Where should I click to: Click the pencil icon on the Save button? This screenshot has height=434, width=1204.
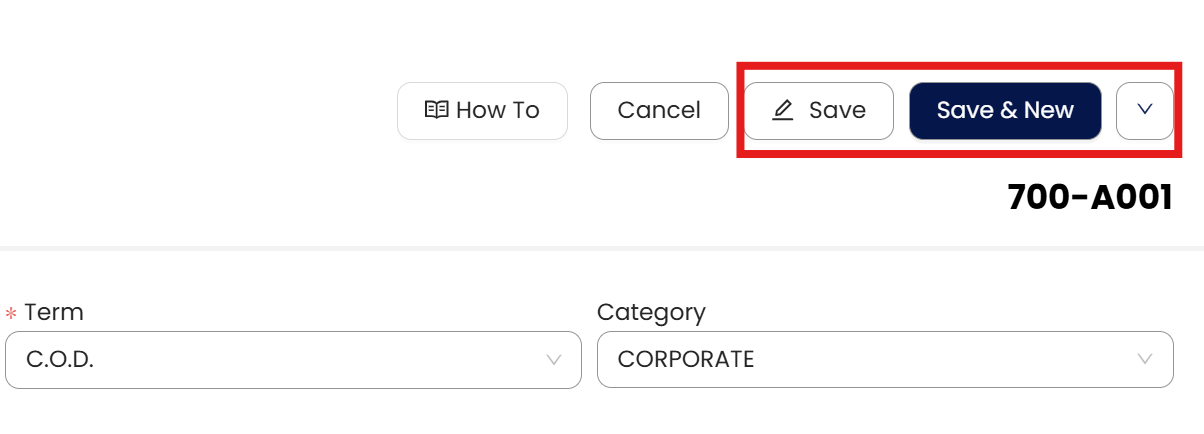783,111
